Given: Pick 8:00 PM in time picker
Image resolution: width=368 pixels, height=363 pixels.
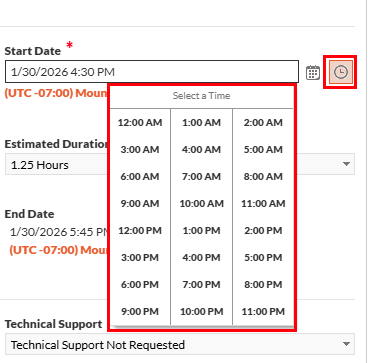Looking at the screenshot, I should pos(263,285).
